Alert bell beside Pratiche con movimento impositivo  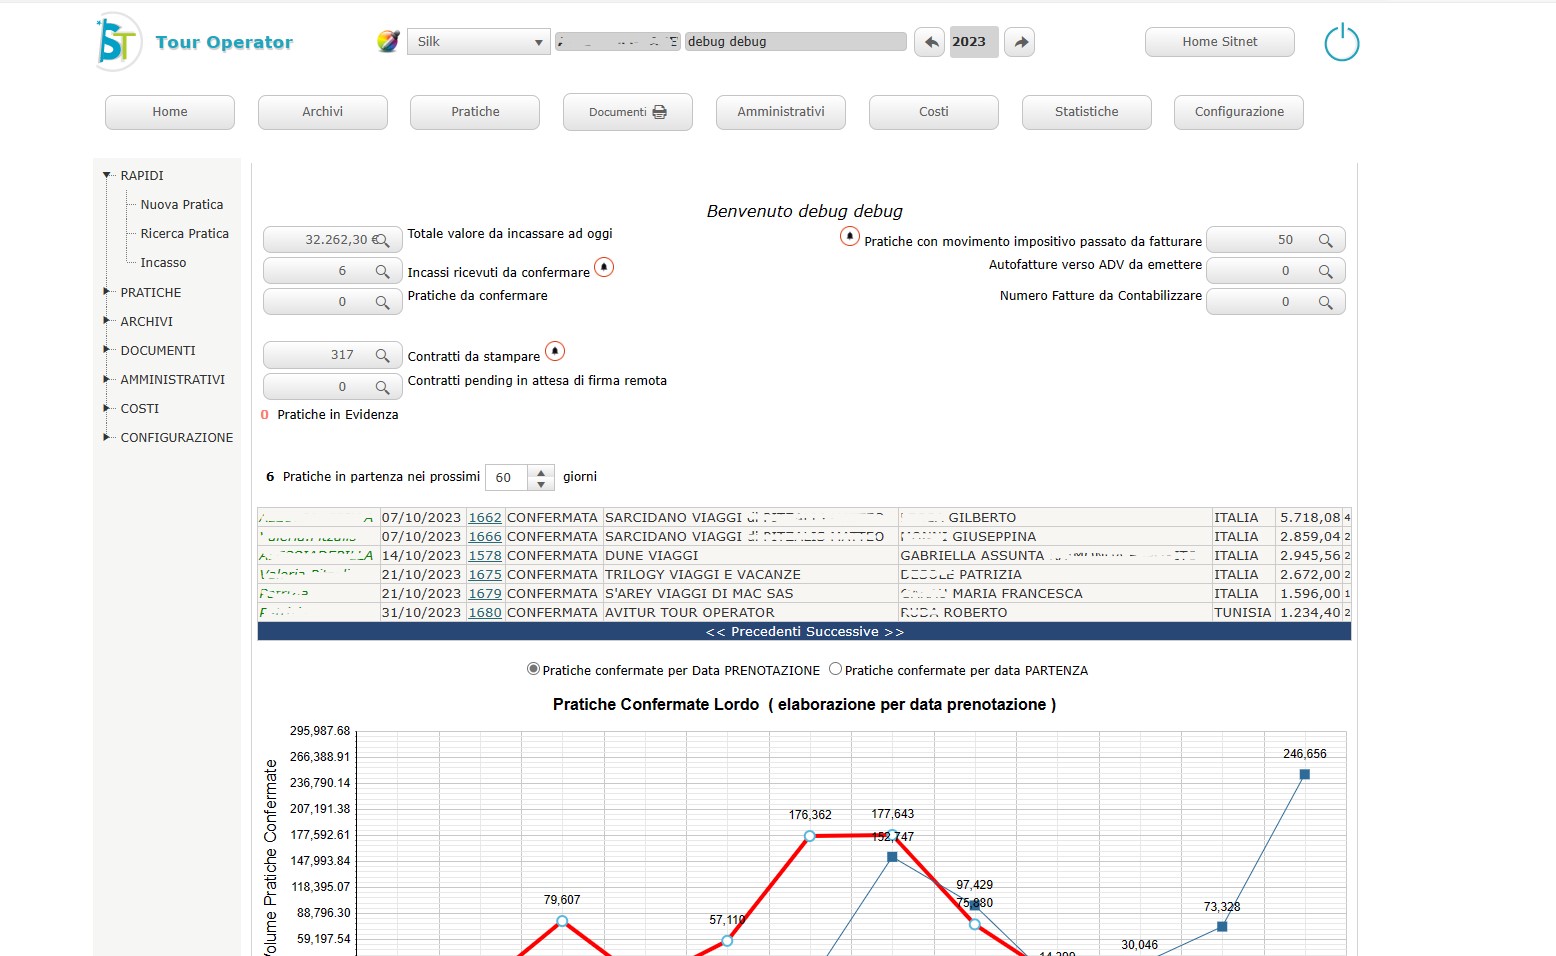(849, 236)
